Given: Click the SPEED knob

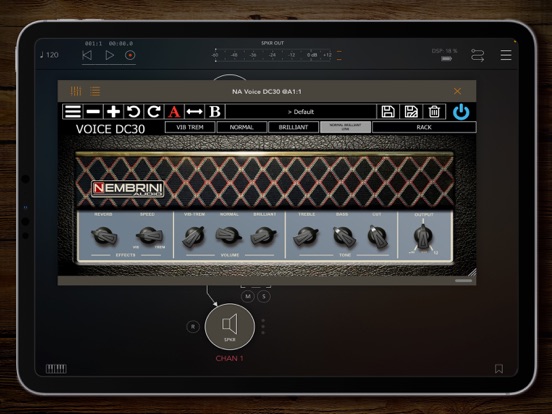Looking at the screenshot, I should (149, 236).
